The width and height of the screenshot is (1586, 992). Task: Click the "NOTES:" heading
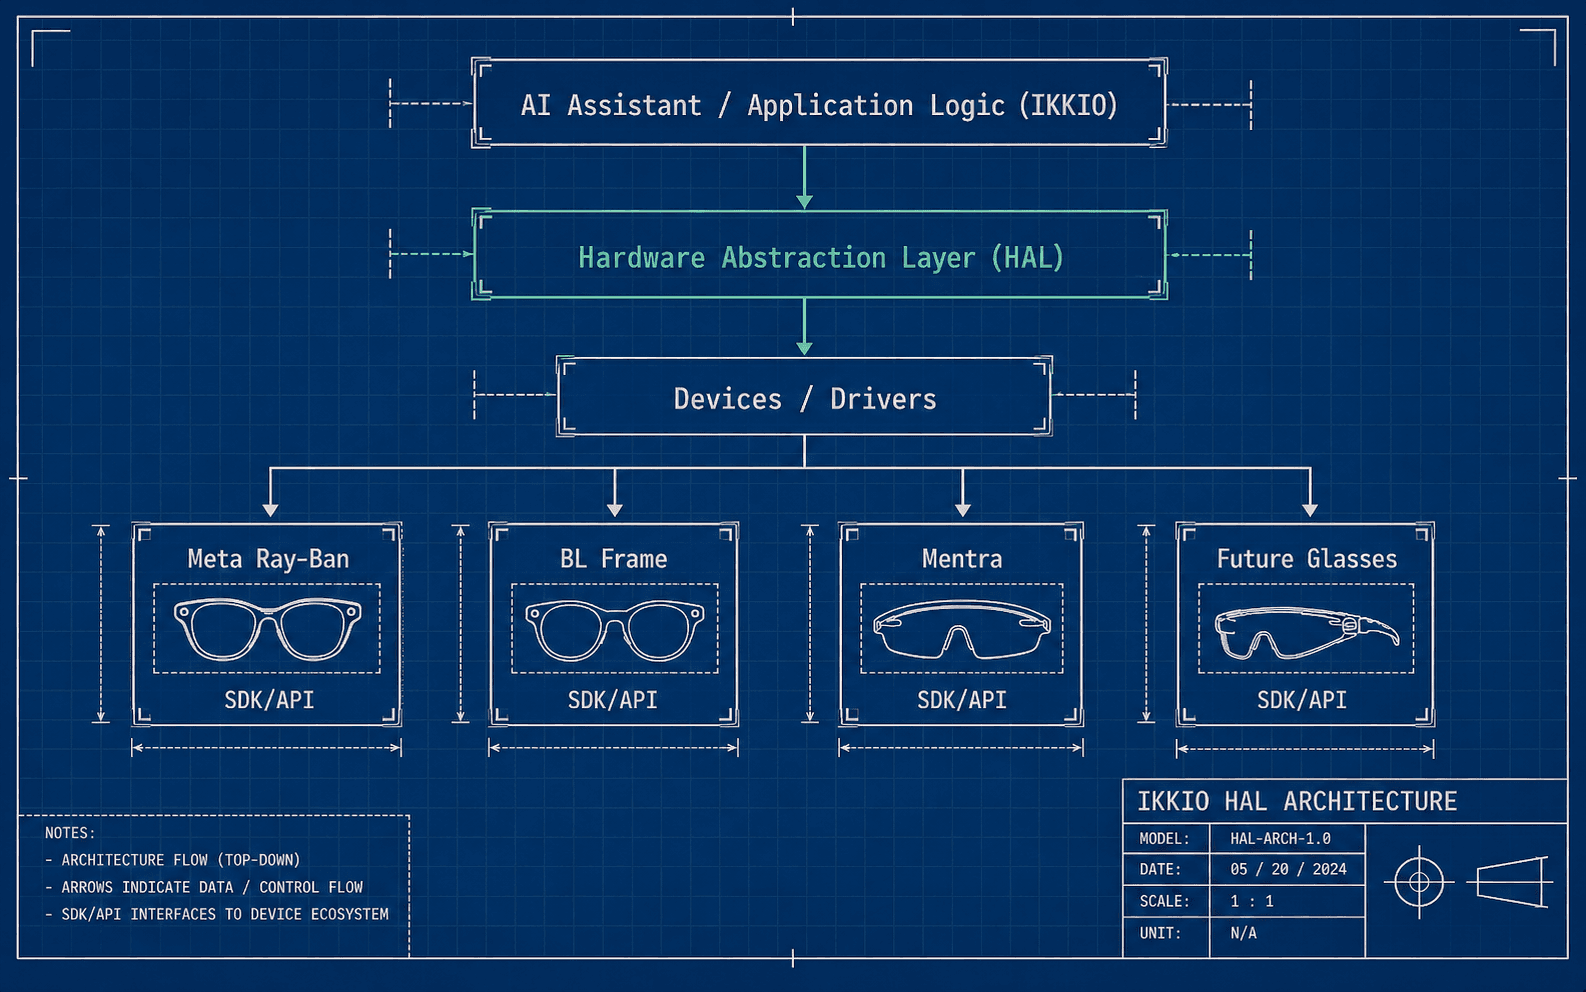[x=70, y=833]
